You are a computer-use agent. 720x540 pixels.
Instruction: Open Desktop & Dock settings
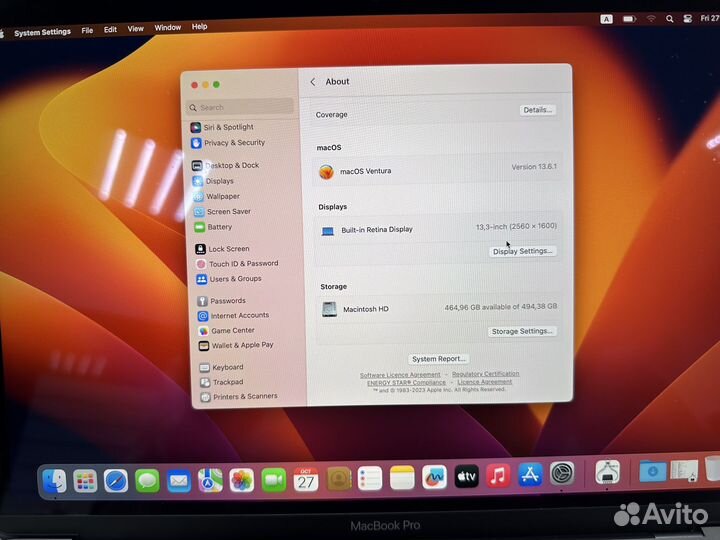226,165
